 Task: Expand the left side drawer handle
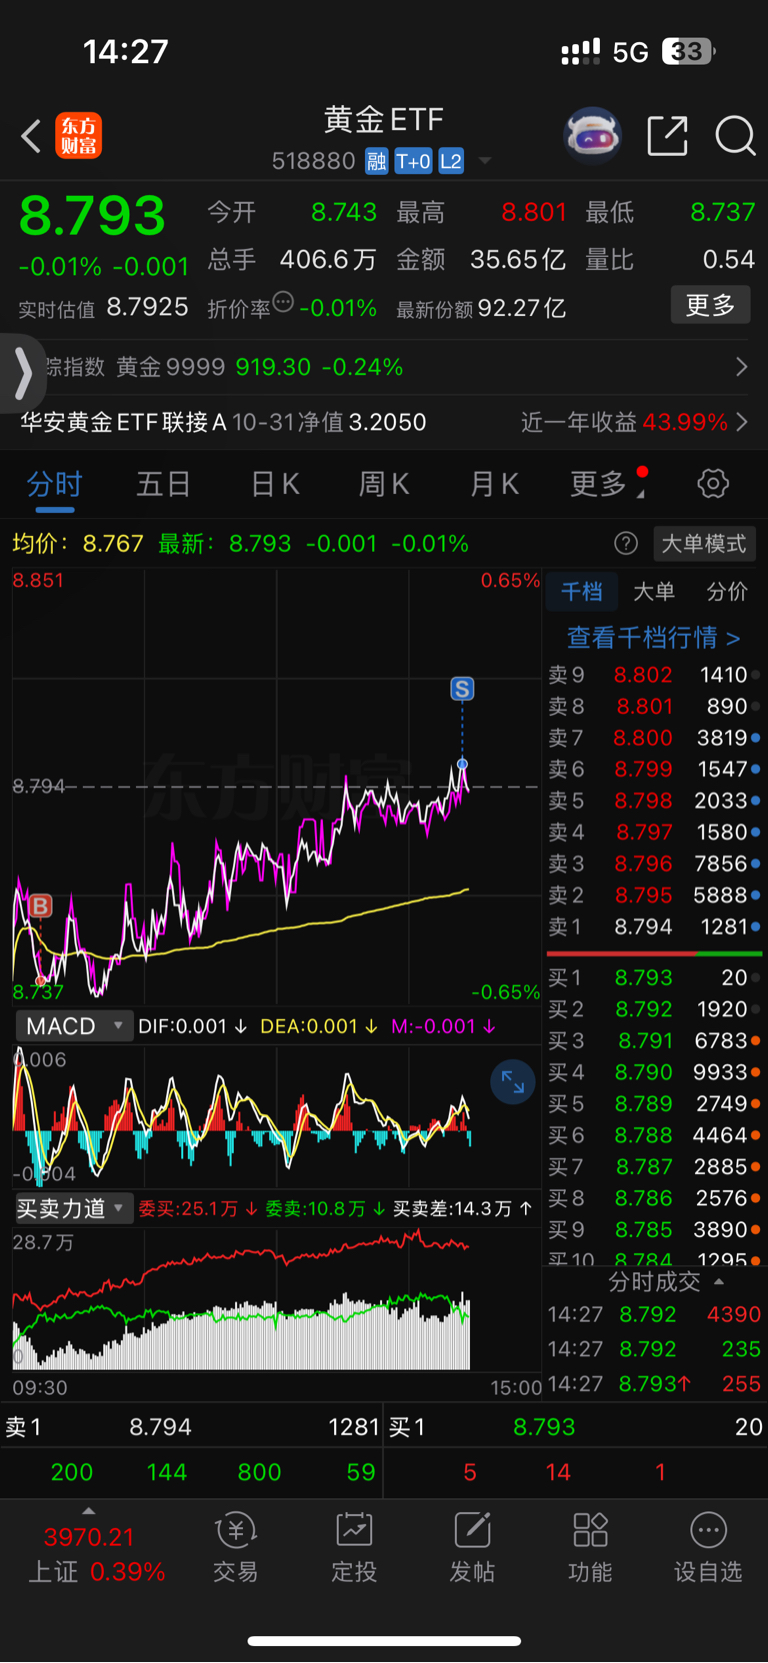coord(22,374)
